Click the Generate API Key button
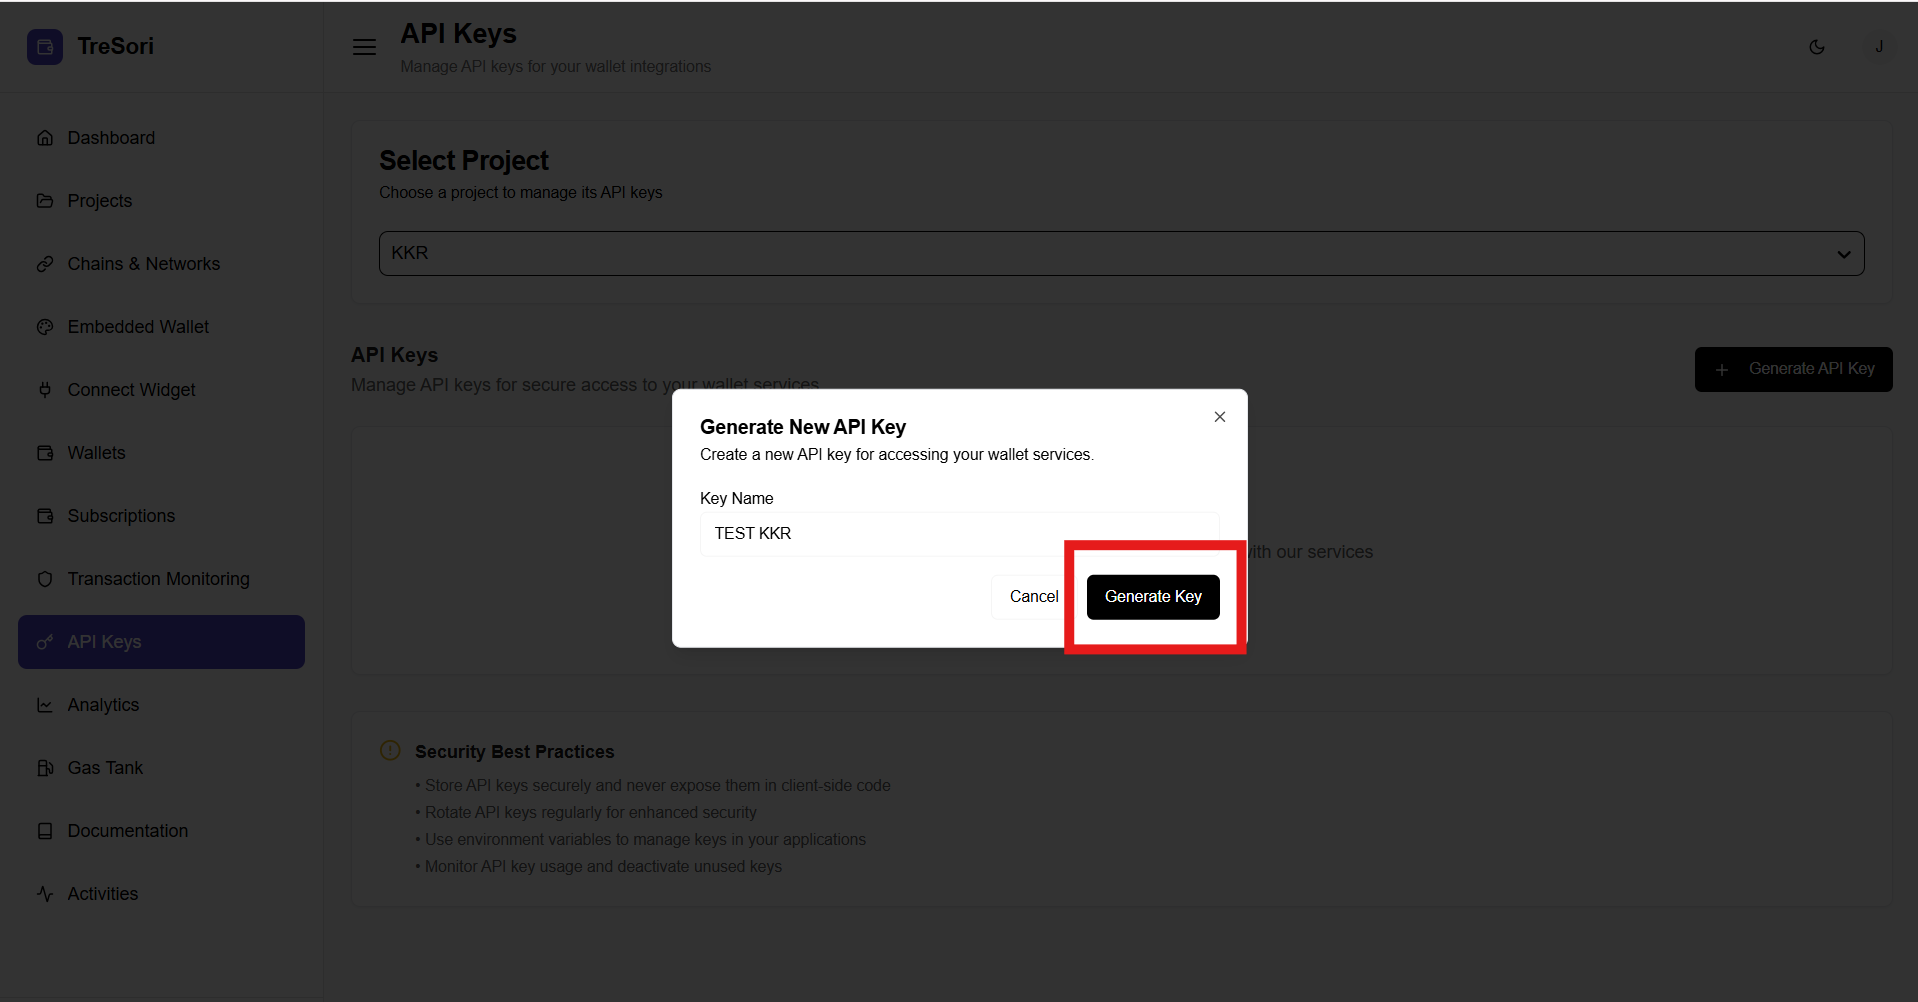Image resolution: width=1918 pixels, height=1002 pixels. tap(1792, 370)
